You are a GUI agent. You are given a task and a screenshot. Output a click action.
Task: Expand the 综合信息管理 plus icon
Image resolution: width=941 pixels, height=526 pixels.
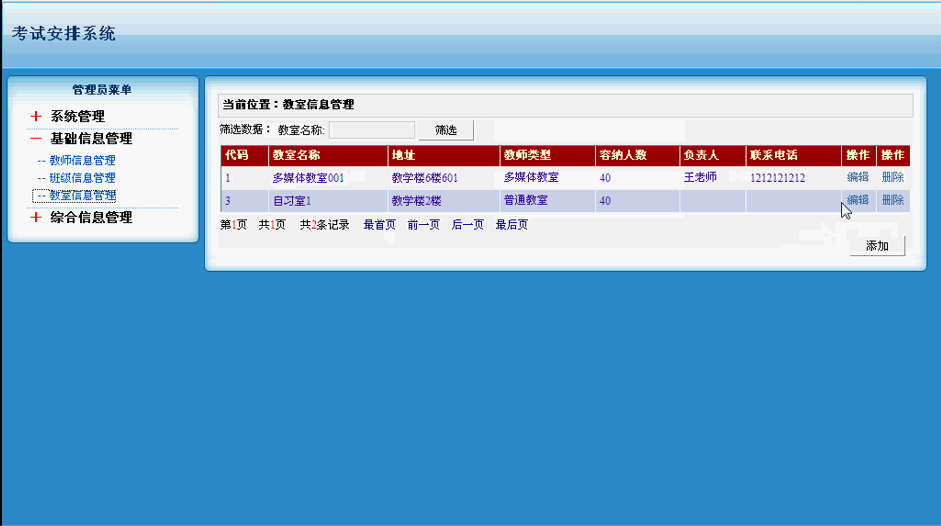[36, 217]
